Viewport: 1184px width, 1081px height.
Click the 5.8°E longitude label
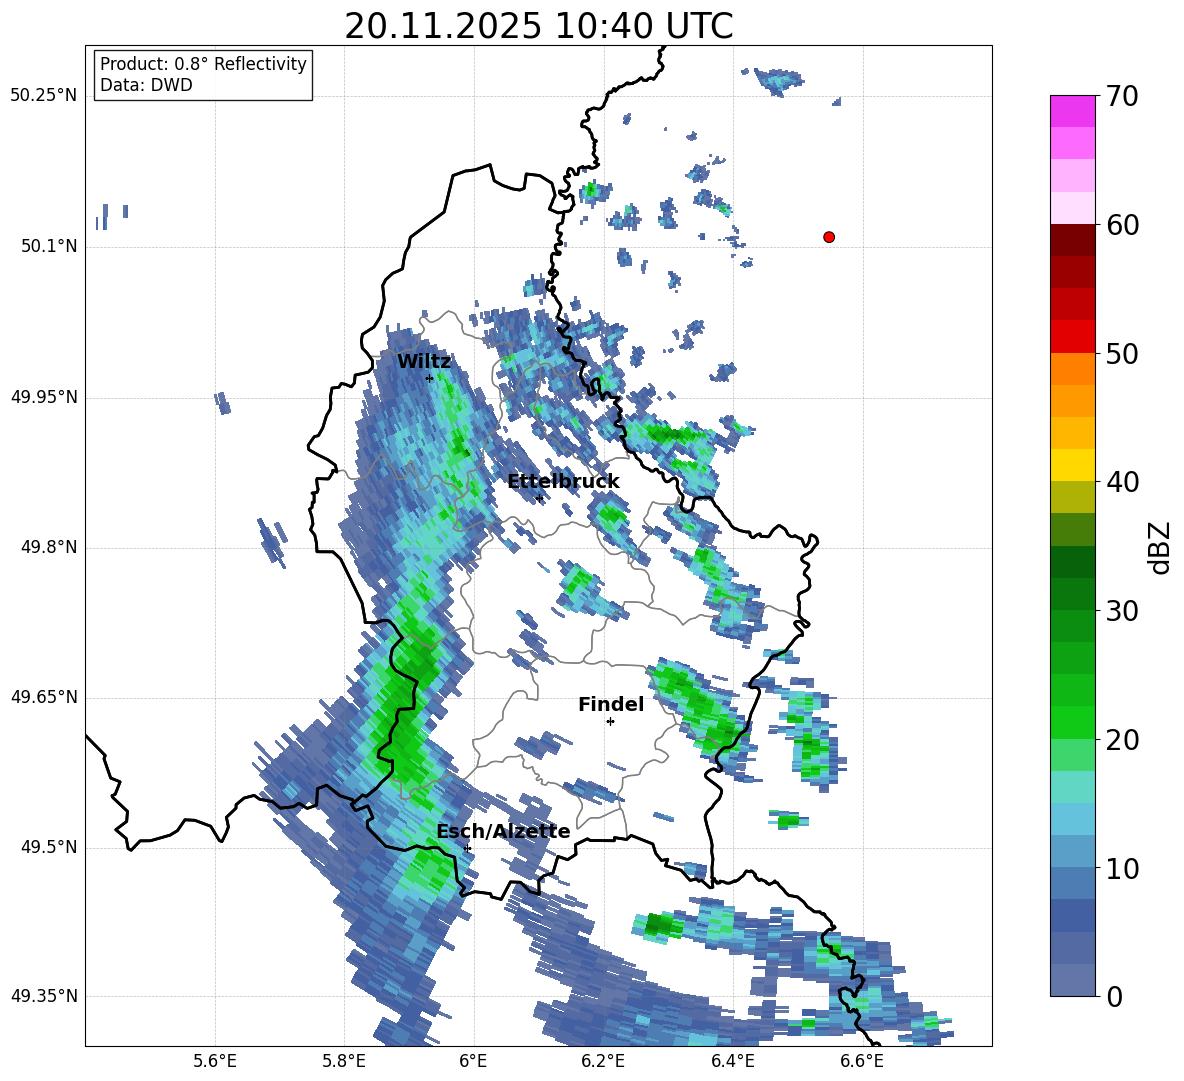coord(344,1061)
